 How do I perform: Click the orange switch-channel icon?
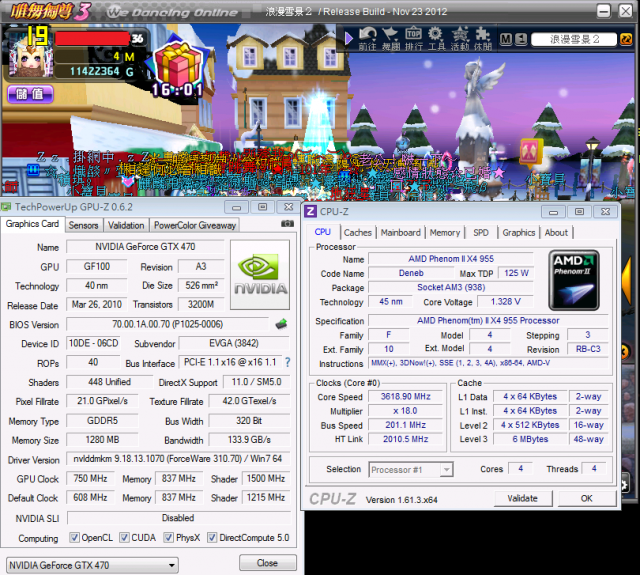626,39
